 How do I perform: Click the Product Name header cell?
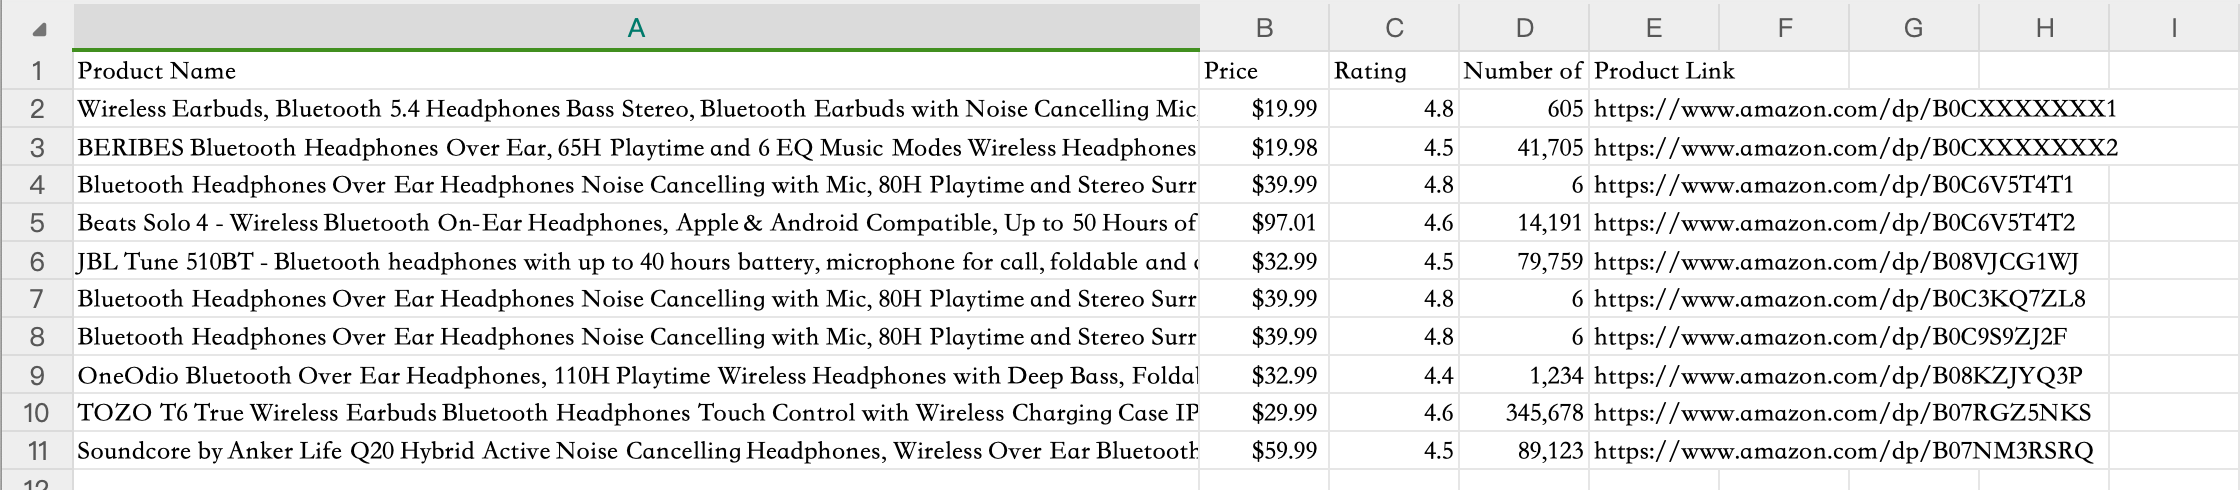coord(636,71)
